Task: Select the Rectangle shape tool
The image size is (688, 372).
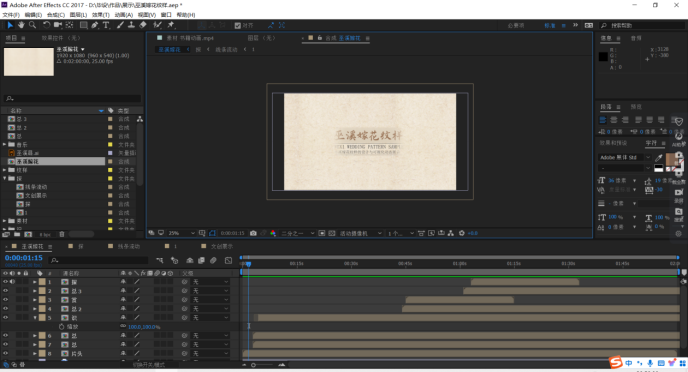Action: (x=83, y=25)
